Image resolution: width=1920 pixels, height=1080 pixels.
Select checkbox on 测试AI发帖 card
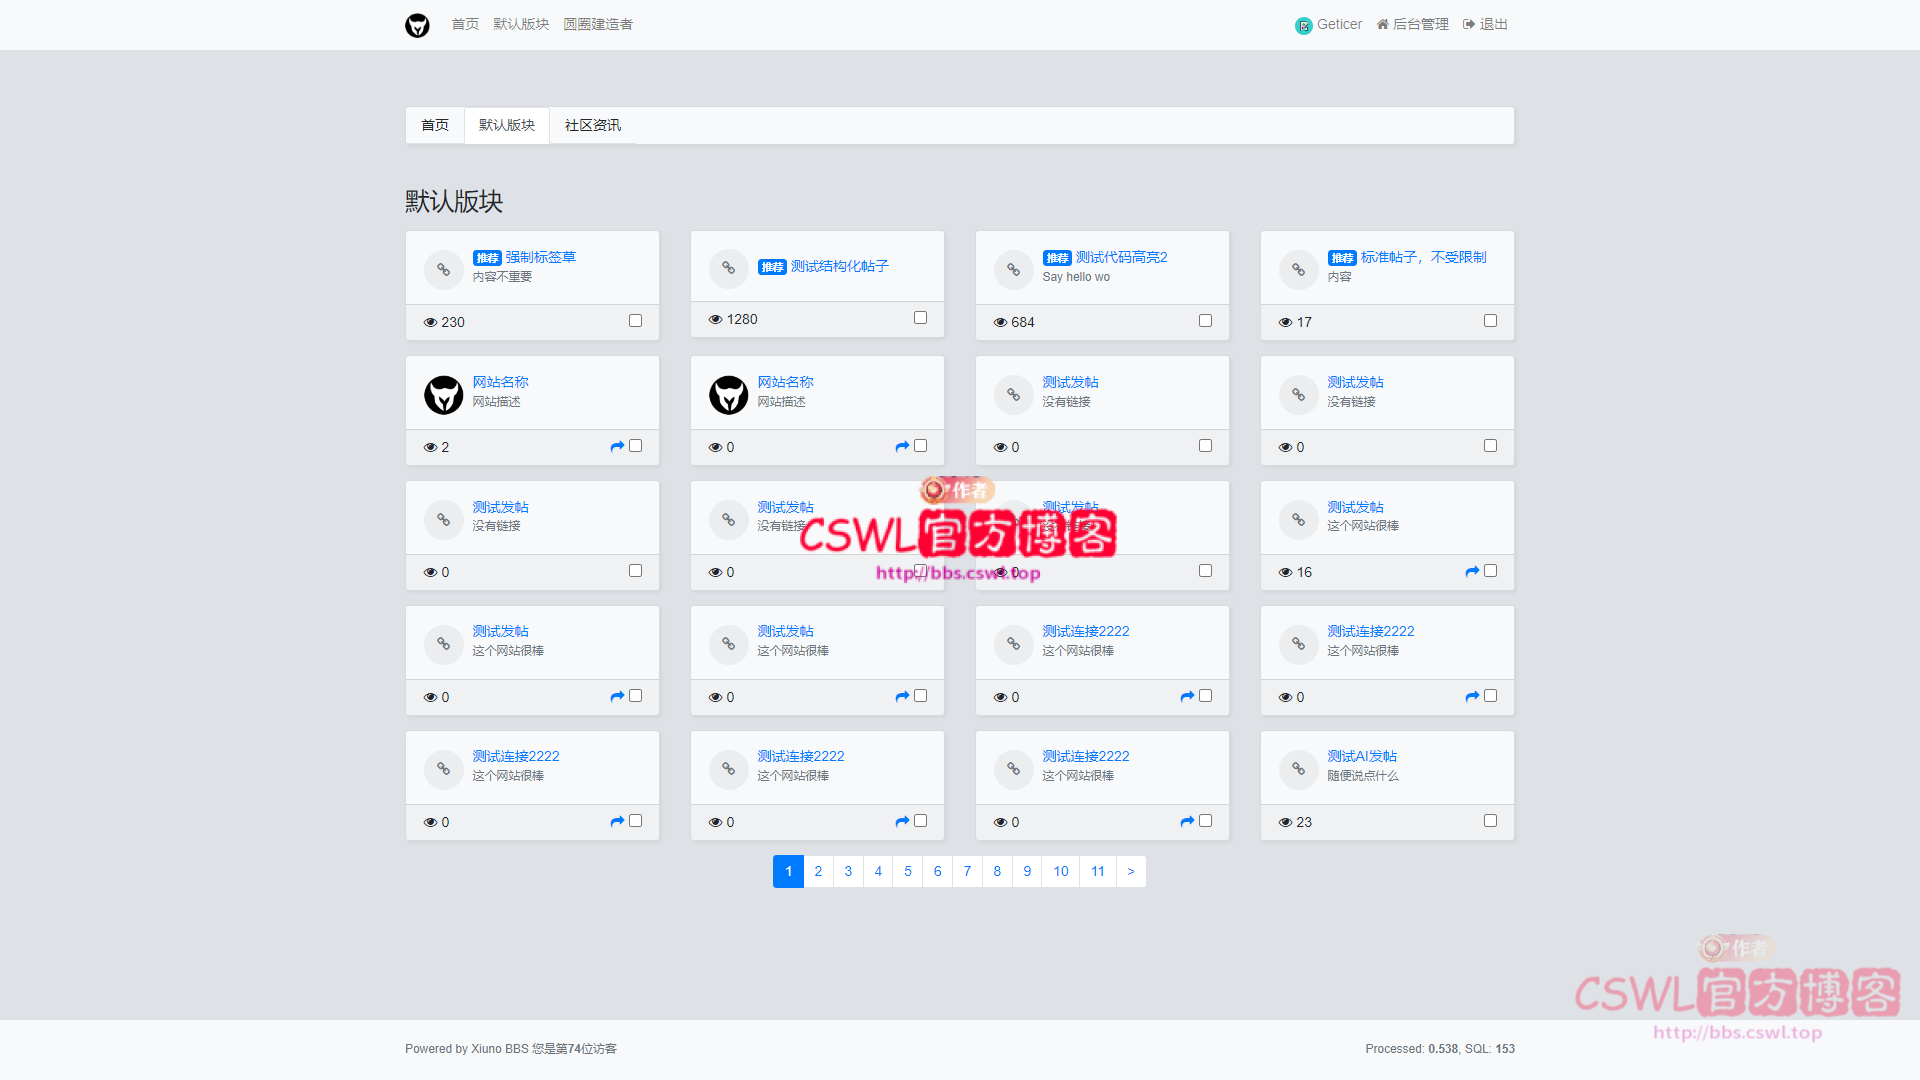[1490, 821]
